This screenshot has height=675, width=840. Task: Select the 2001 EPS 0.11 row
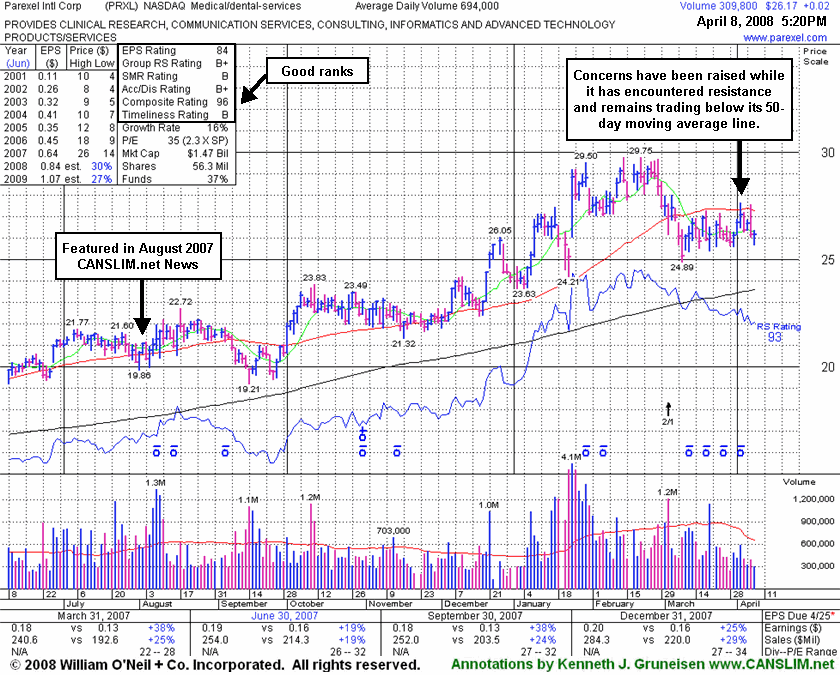(59, 77)
